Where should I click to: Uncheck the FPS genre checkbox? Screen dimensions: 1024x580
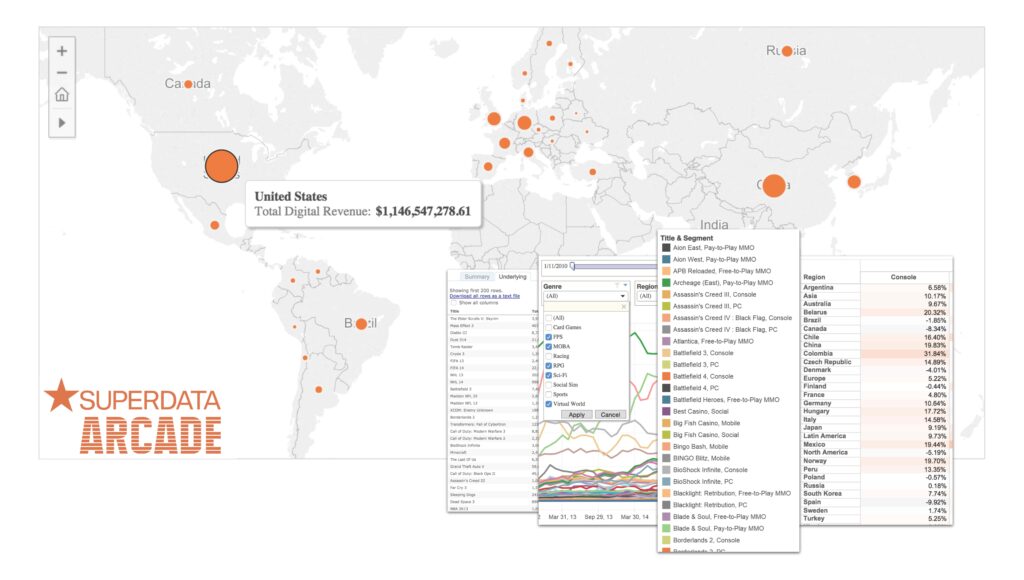pos(549,337)
